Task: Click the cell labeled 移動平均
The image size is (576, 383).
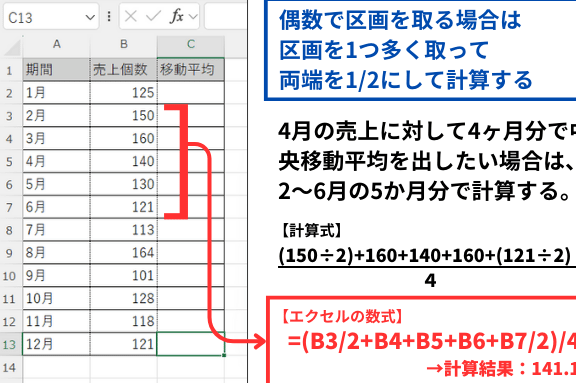Action: (x=191, y=70)
